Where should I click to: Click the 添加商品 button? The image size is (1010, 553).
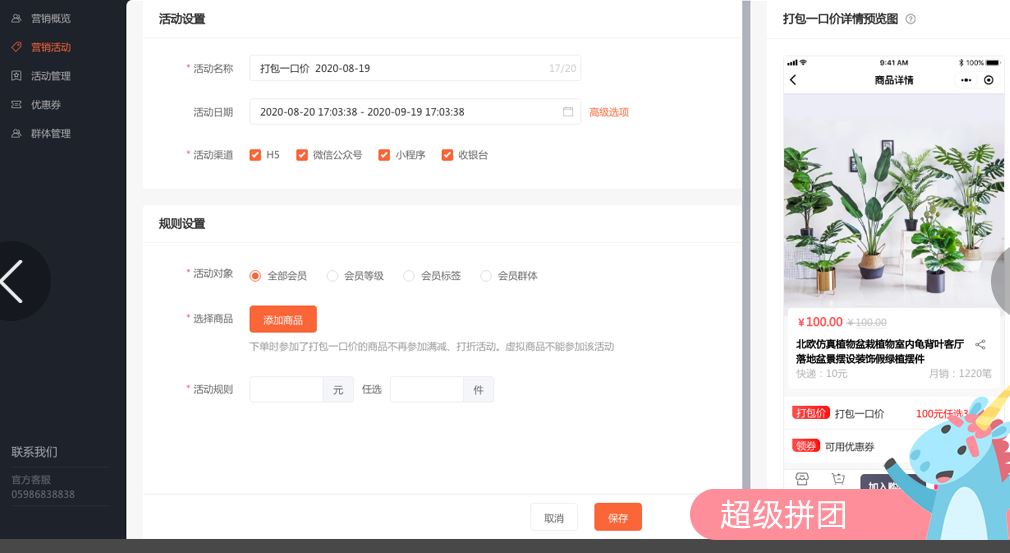click(283, 319)
